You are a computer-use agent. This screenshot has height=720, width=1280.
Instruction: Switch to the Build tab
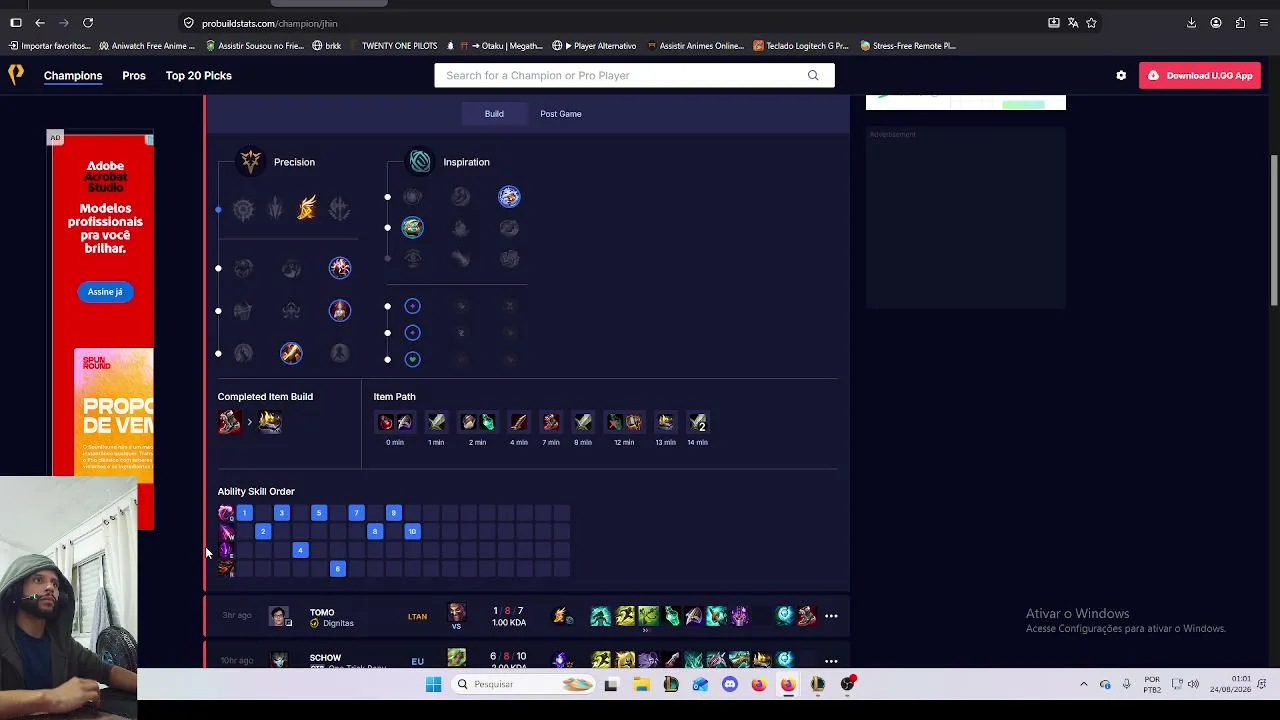click(x=494, y=114)
